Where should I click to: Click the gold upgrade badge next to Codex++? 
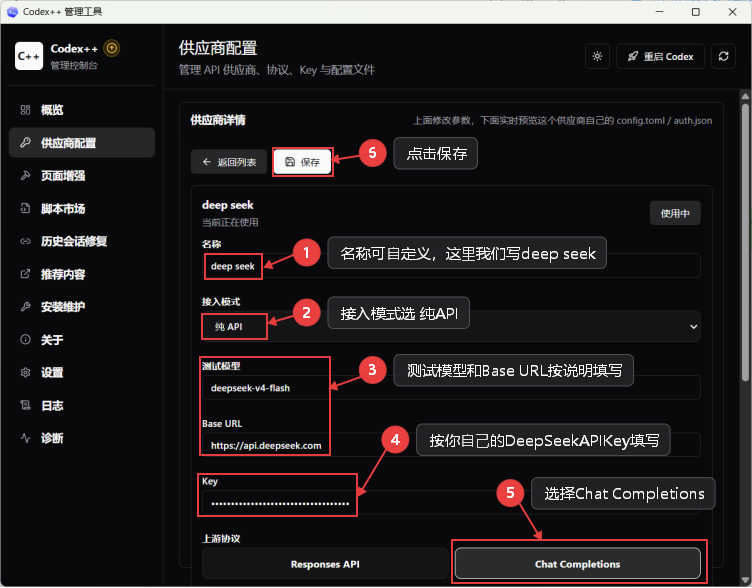tap(112, 48)
